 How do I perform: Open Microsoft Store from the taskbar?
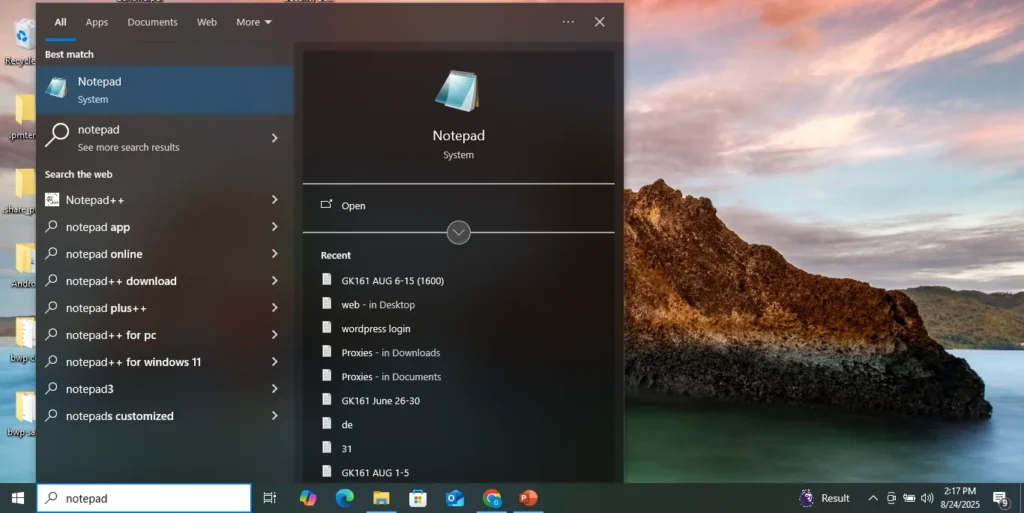tap(418, 498)
